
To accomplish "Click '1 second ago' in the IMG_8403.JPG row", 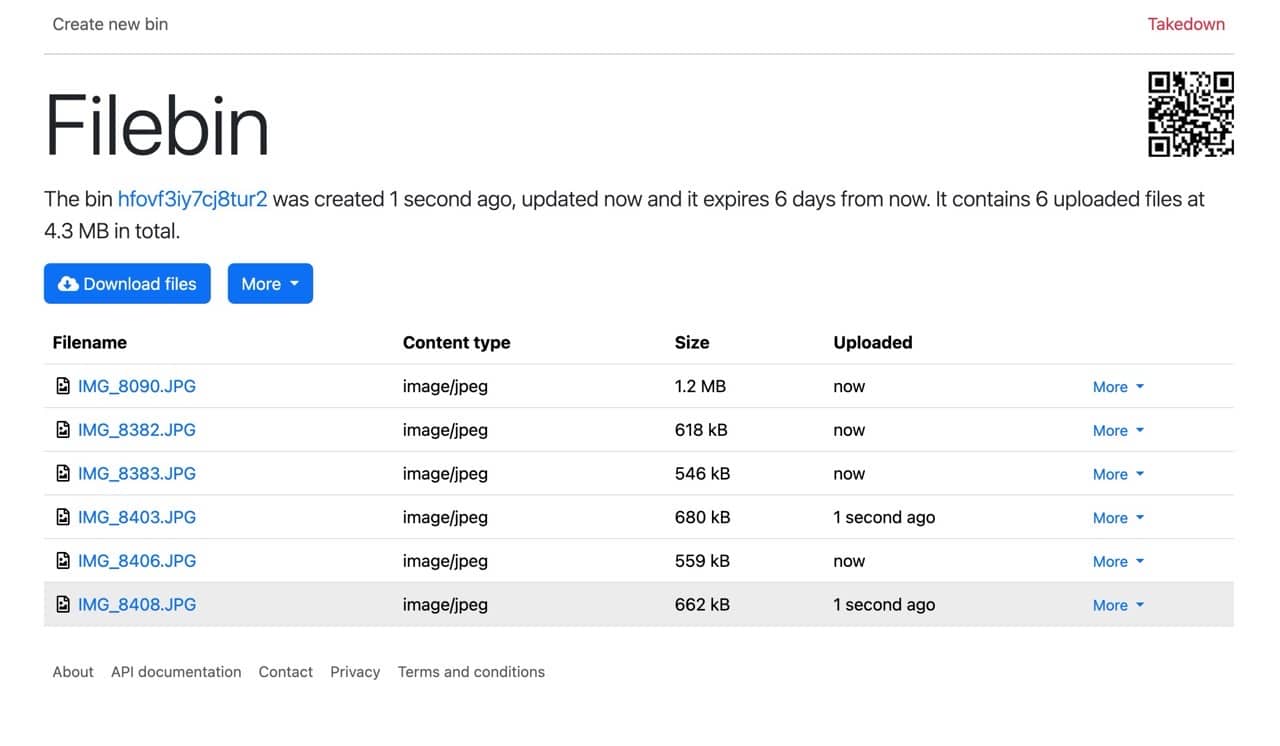I will [884, 517].
